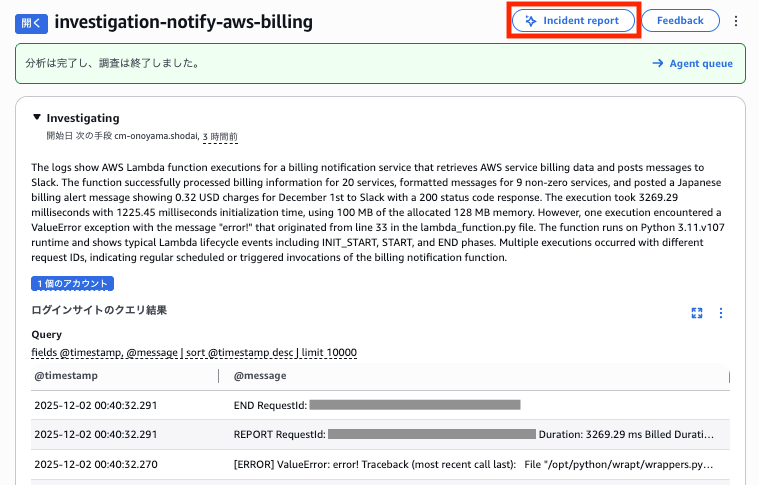The width and height of the screenshot is (759, 485).
Task: Click divider between @timestamp and @message columns
Action: (x=218, y=376)
